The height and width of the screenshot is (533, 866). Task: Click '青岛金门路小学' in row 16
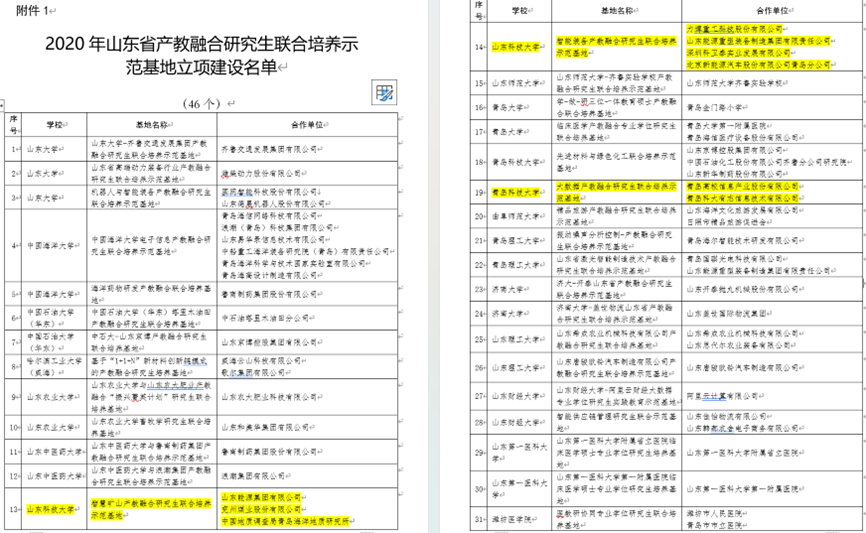[714, 107]
